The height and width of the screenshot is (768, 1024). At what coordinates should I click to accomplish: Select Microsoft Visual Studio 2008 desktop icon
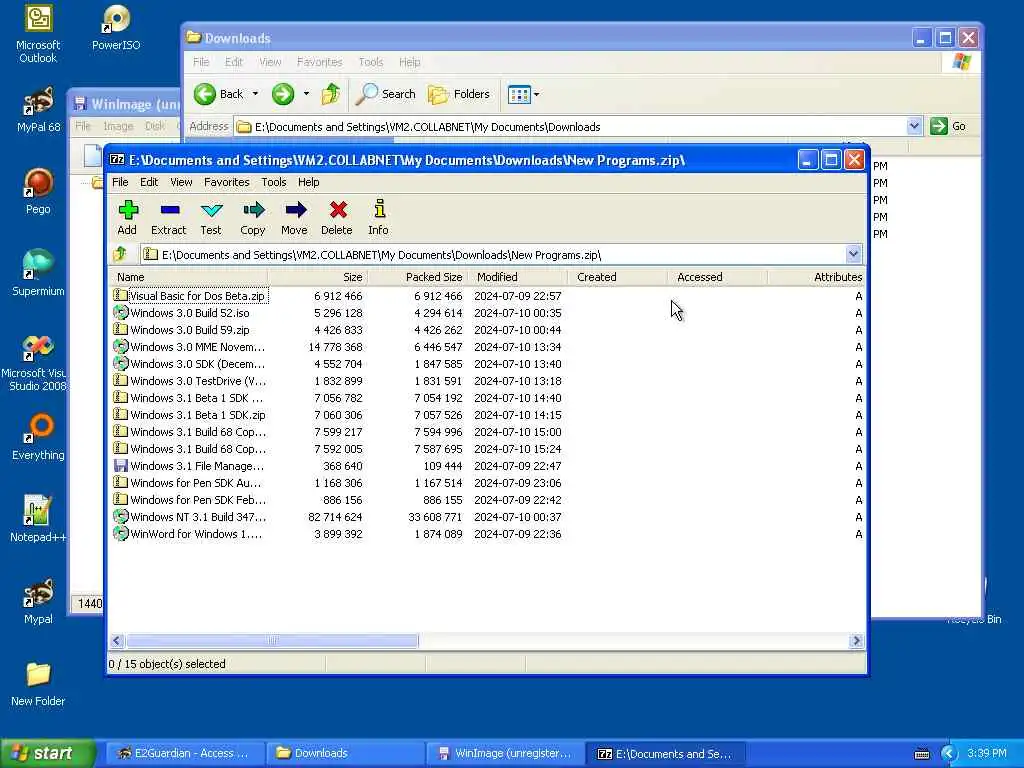click(x=38, y=362)
